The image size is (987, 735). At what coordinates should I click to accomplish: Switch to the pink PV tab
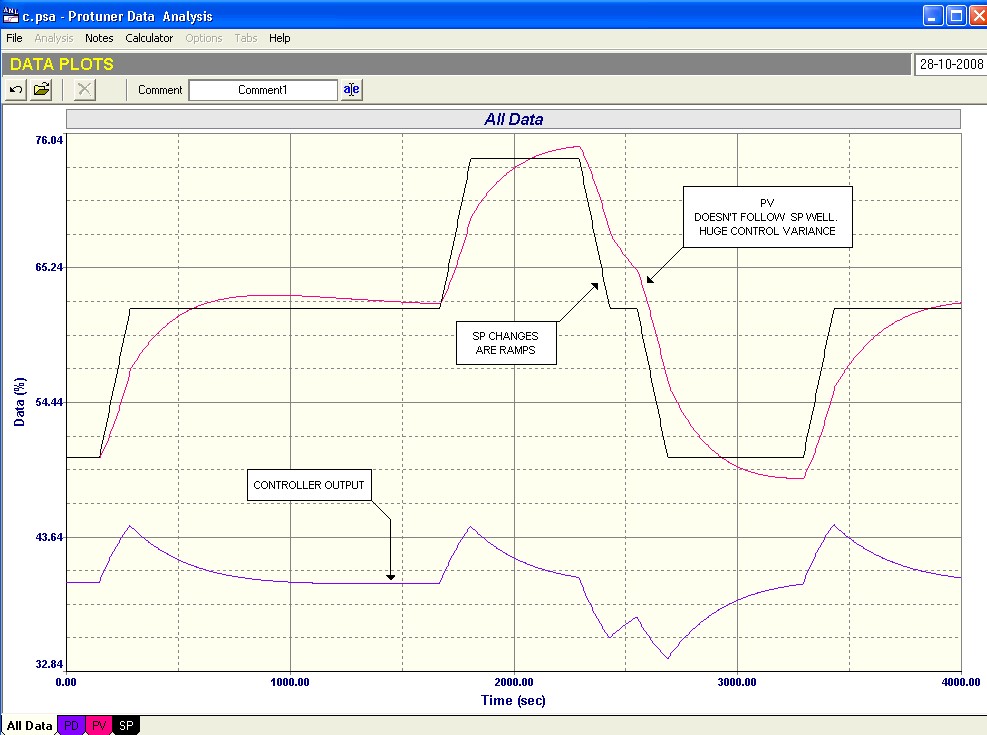(x=99, y=725)
